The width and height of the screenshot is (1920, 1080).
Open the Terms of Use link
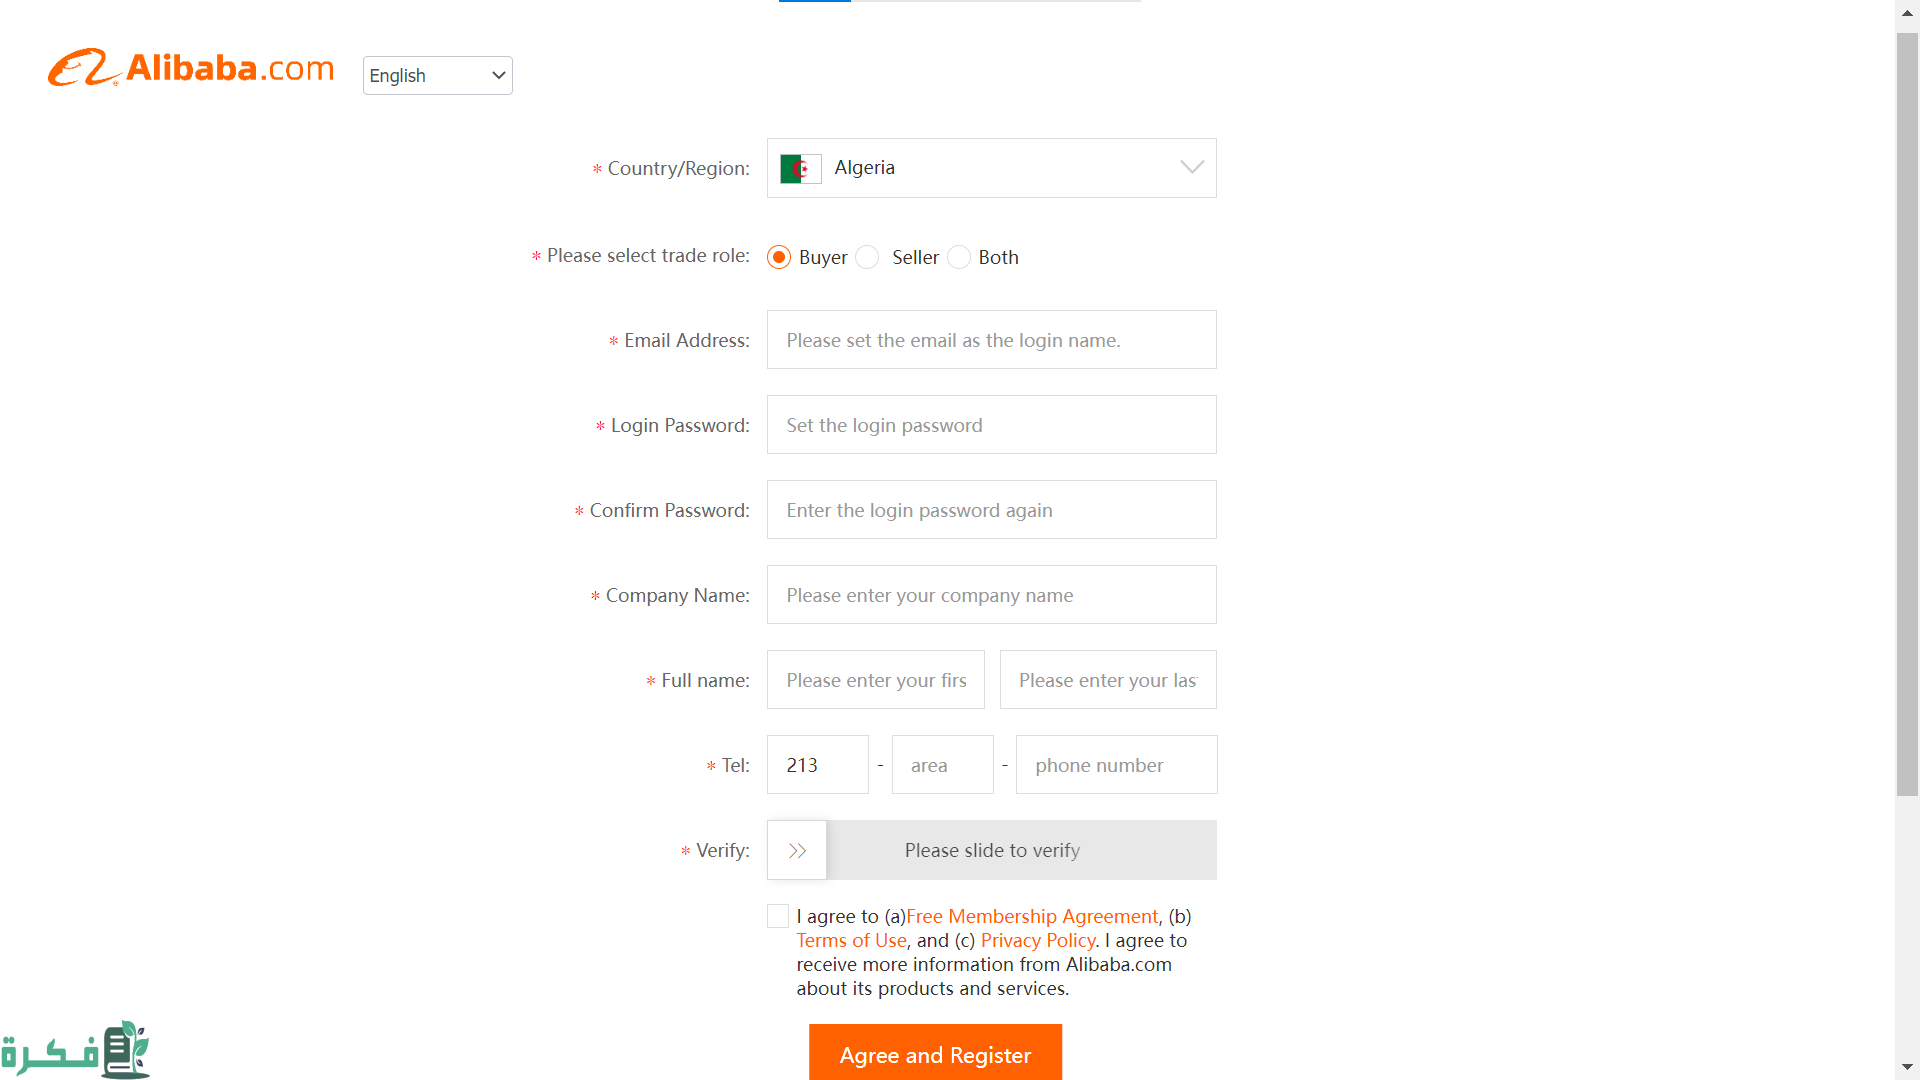(851, 940)
